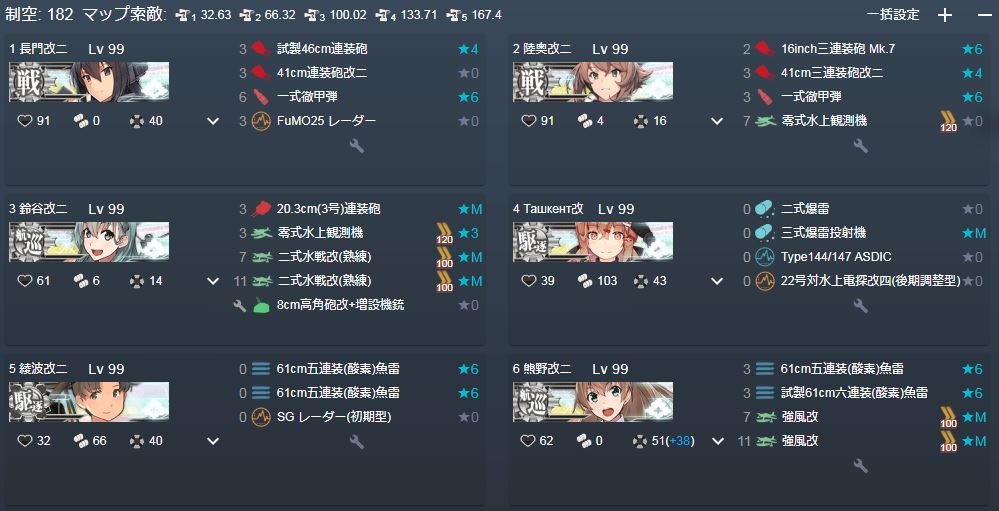Click wrench icon under 長門改二 equipment list
999x511 pixels.
[357, 147]
